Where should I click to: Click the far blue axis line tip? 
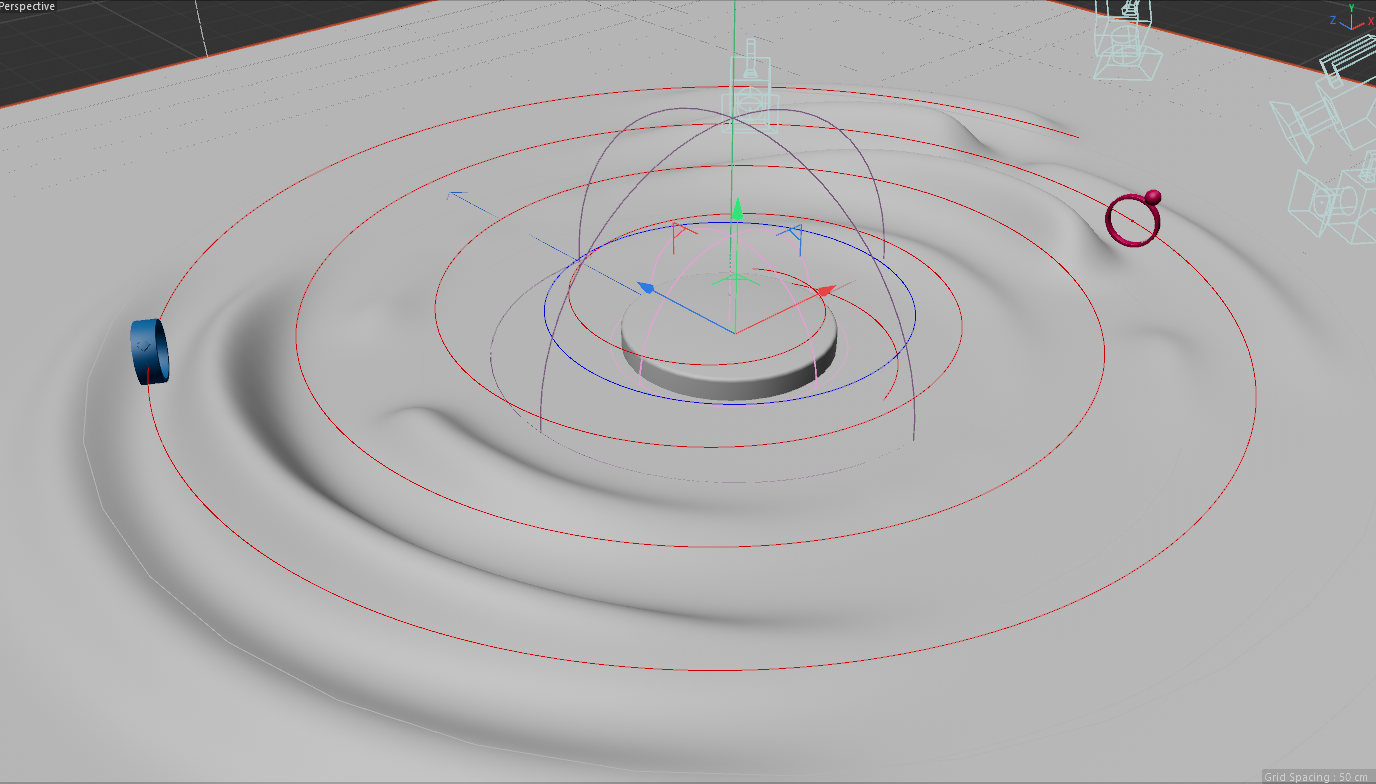click(455, 194)
